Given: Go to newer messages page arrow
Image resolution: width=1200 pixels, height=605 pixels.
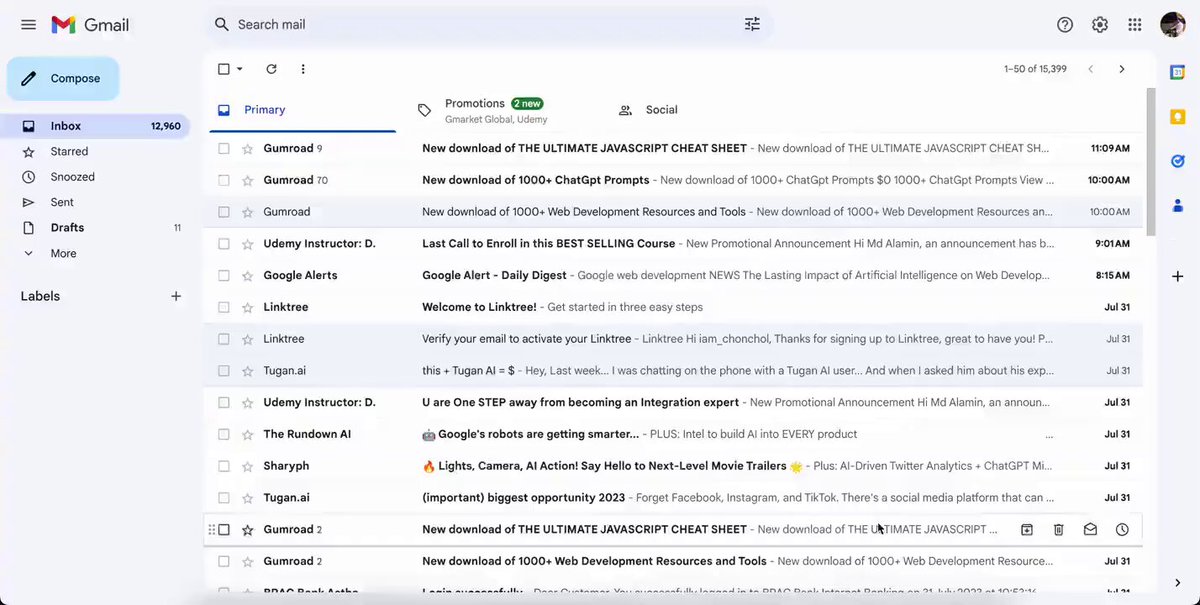Looking at the screenshot, I should click(1090, 69).
